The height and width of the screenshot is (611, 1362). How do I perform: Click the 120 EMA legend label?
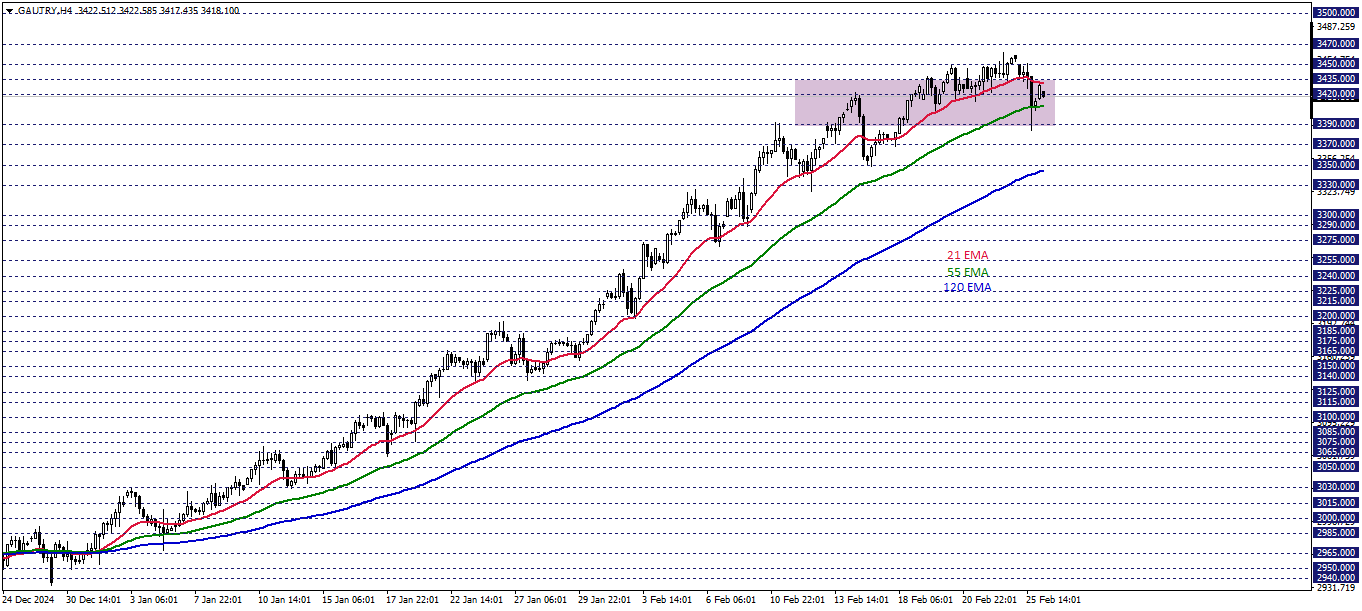(x=967, y=288)
